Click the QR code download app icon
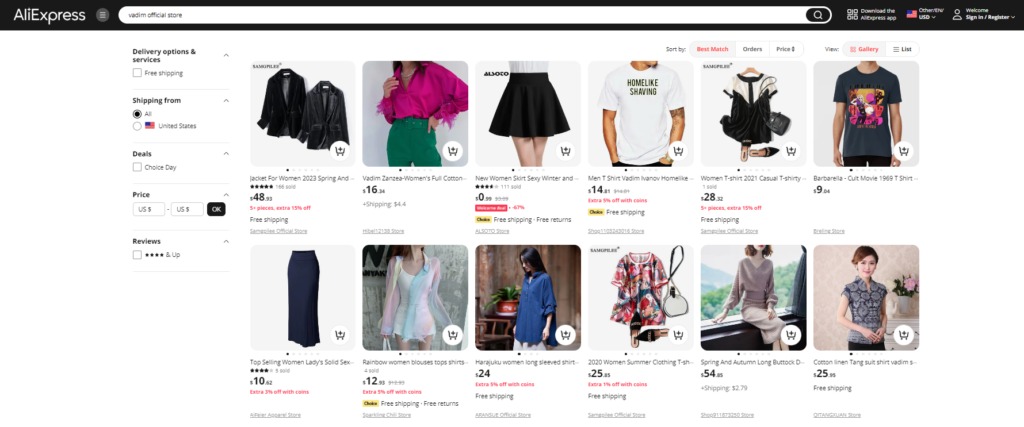1024x427 pixels. point(852,15)
